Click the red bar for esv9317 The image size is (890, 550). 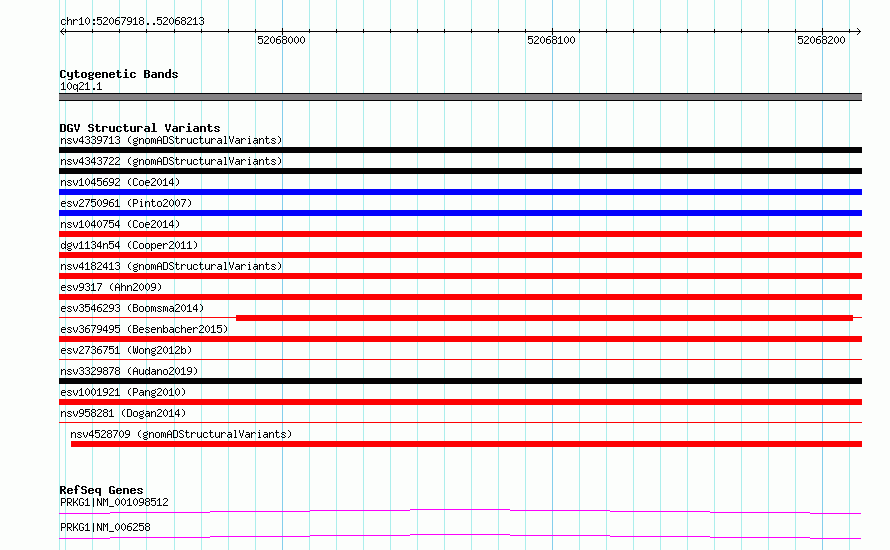(x=460, y=297)
